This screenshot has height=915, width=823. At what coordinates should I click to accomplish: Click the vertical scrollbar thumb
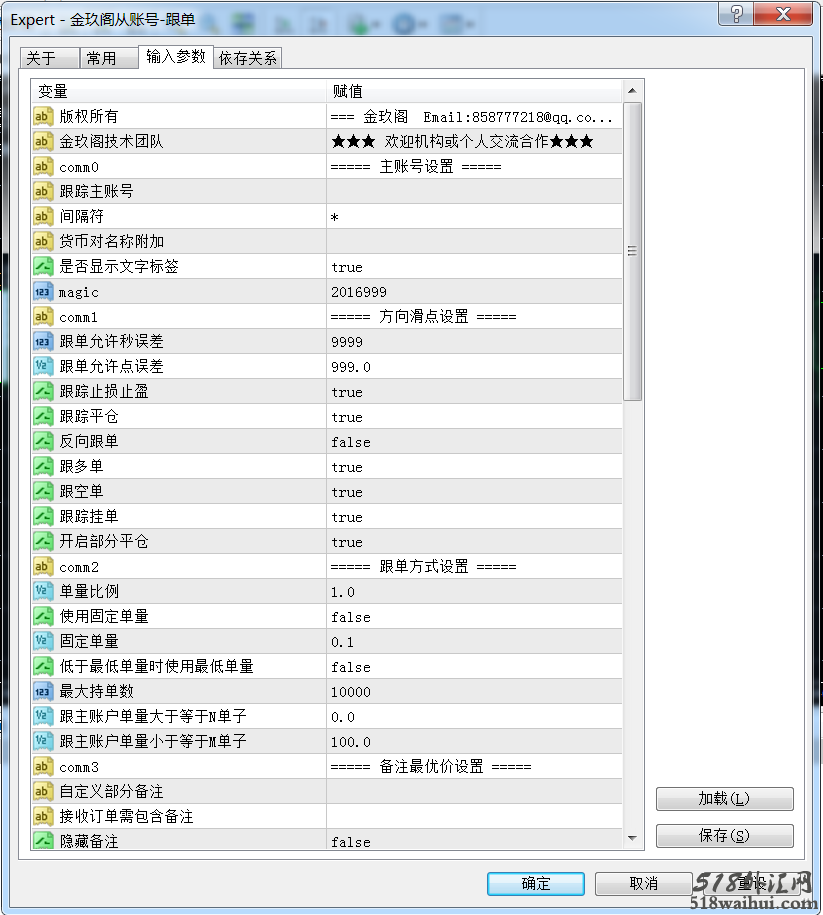tap(632, 250)
